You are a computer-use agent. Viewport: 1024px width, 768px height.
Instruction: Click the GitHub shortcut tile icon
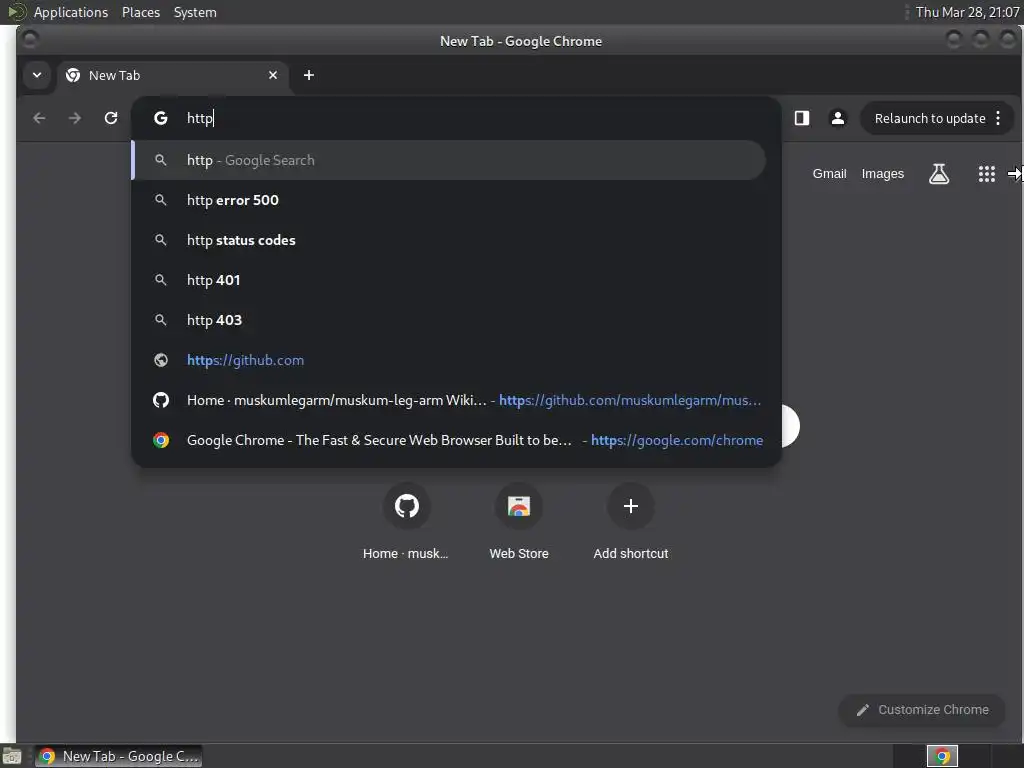tap(407, 506)
